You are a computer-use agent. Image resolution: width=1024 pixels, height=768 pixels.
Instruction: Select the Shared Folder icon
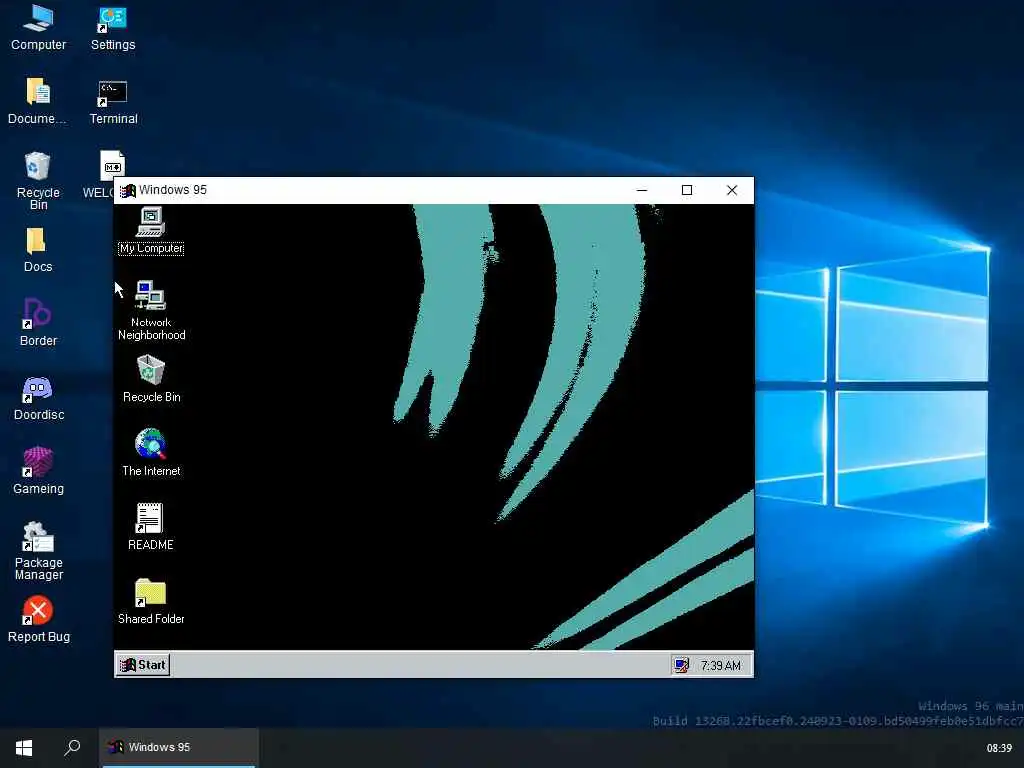[x=151, y=601]
